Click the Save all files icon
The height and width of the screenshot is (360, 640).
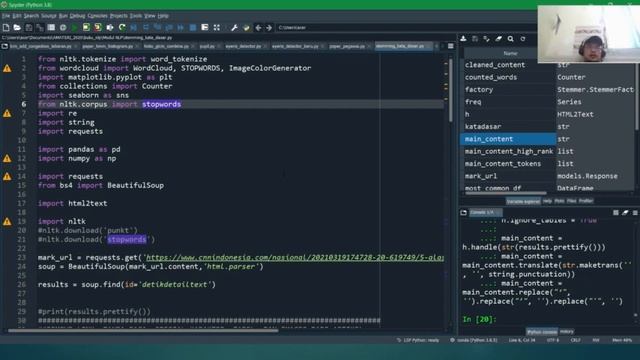(x=40, y=27)
